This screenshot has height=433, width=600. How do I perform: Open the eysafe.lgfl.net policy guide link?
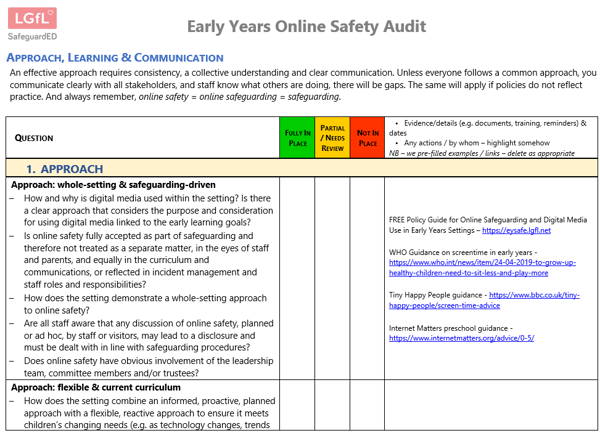[x=516, y=230]
